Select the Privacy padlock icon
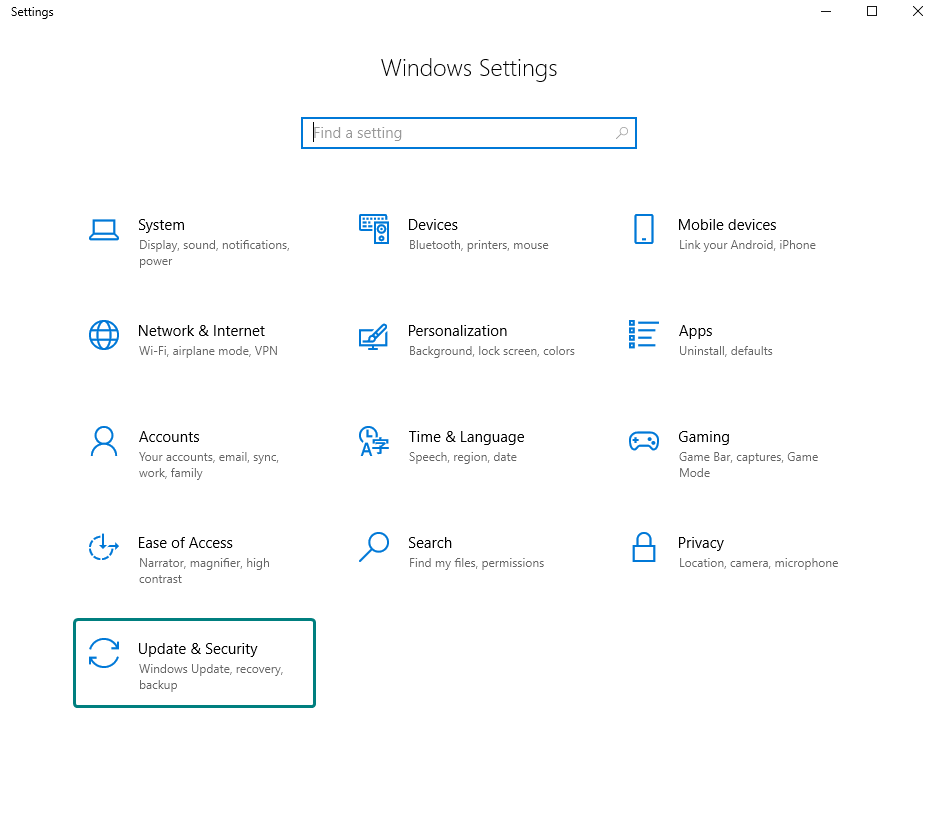940x828 pixels. (x=643, y=547)
